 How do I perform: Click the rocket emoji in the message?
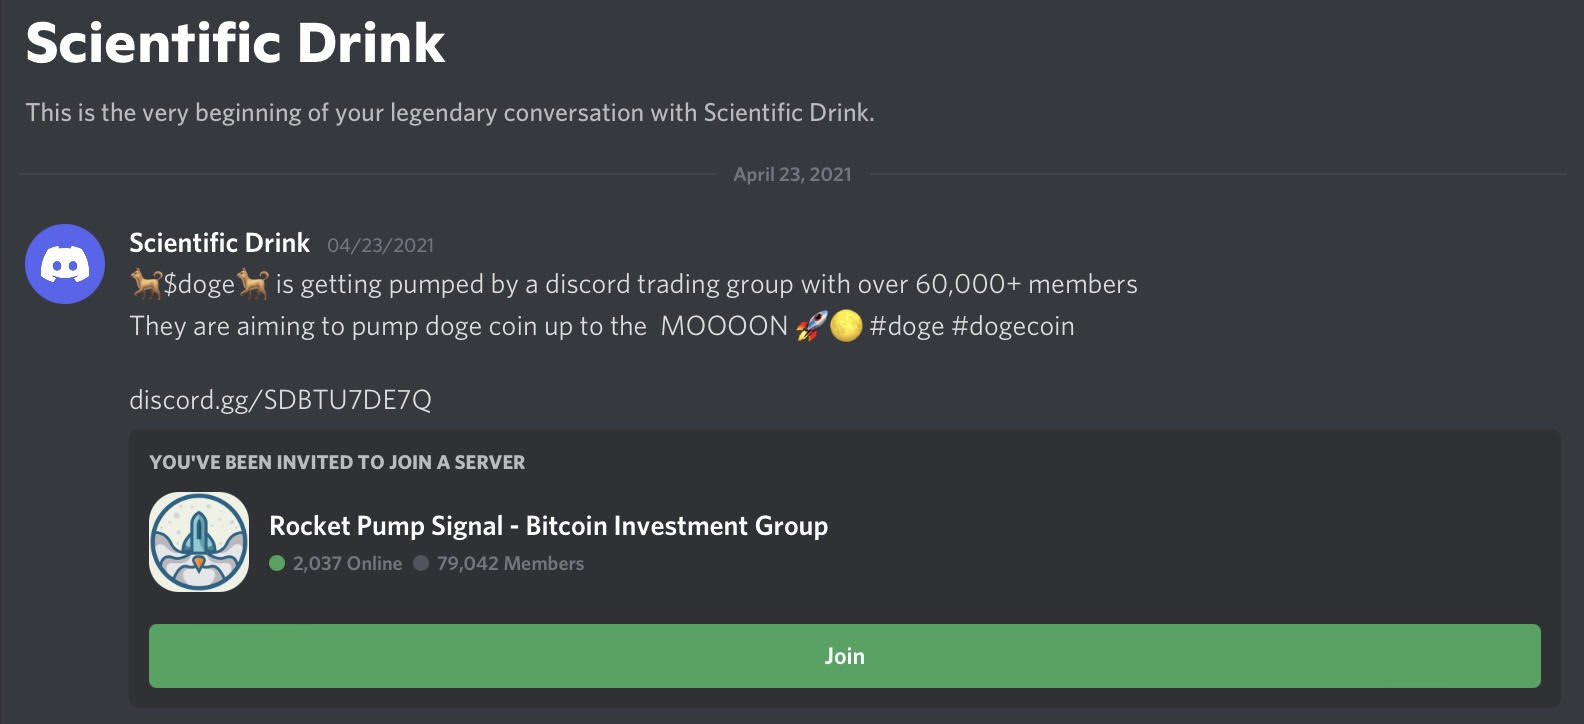[811, 326]
